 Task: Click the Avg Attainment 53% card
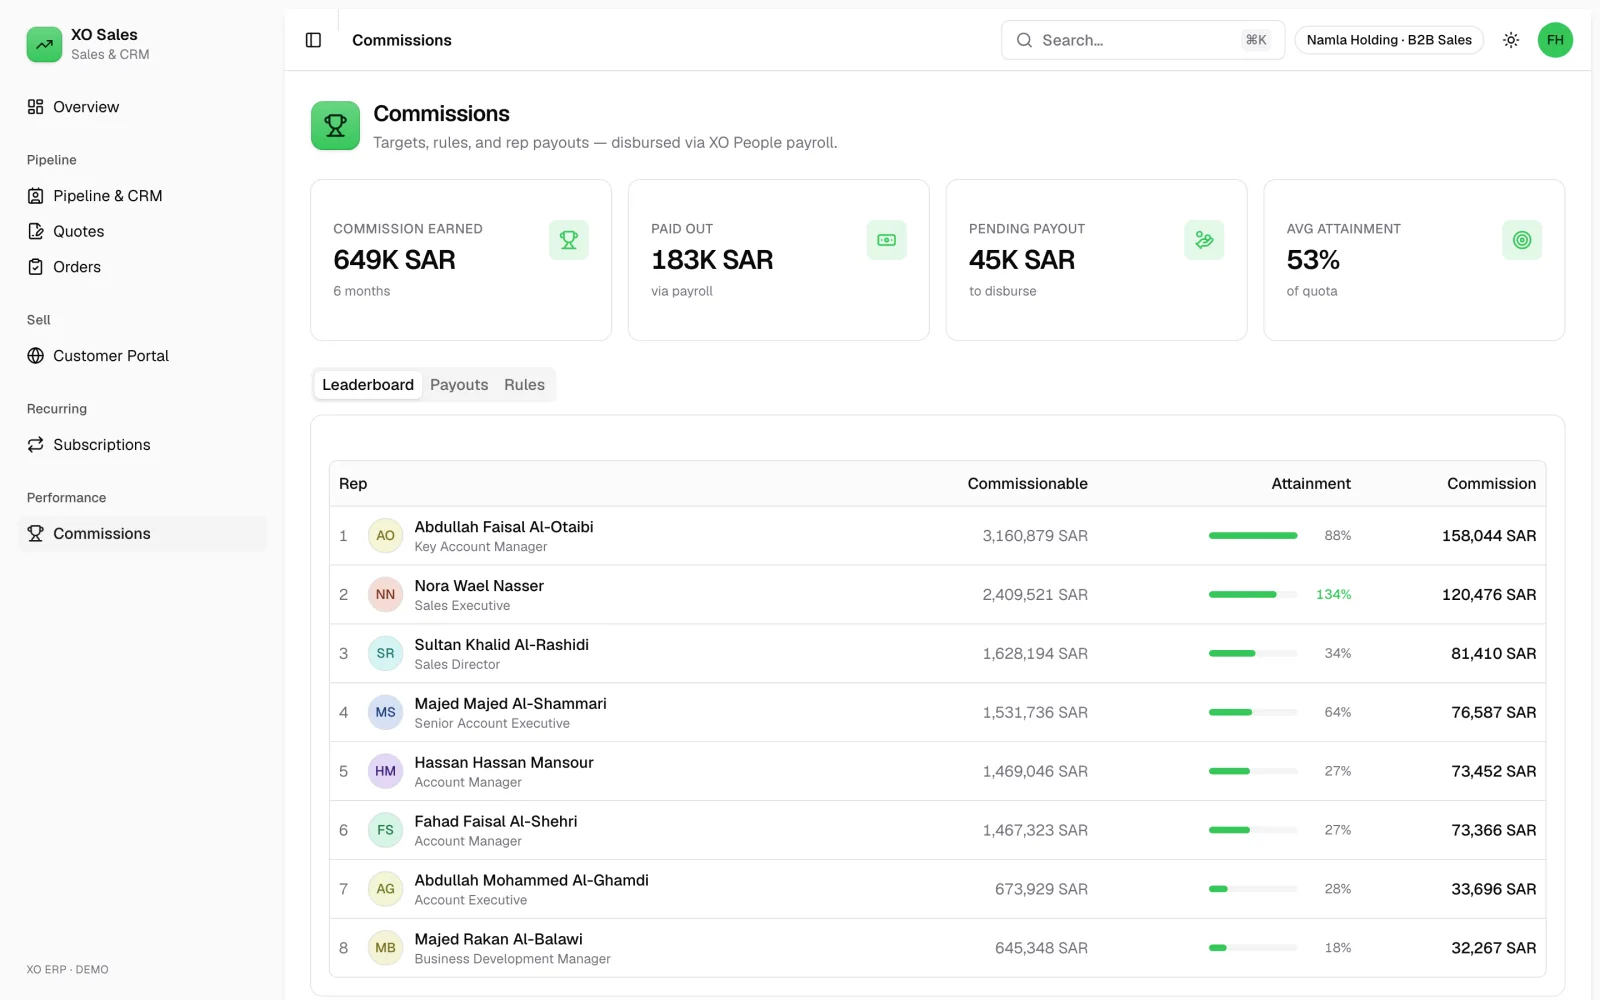[1414, 260]
